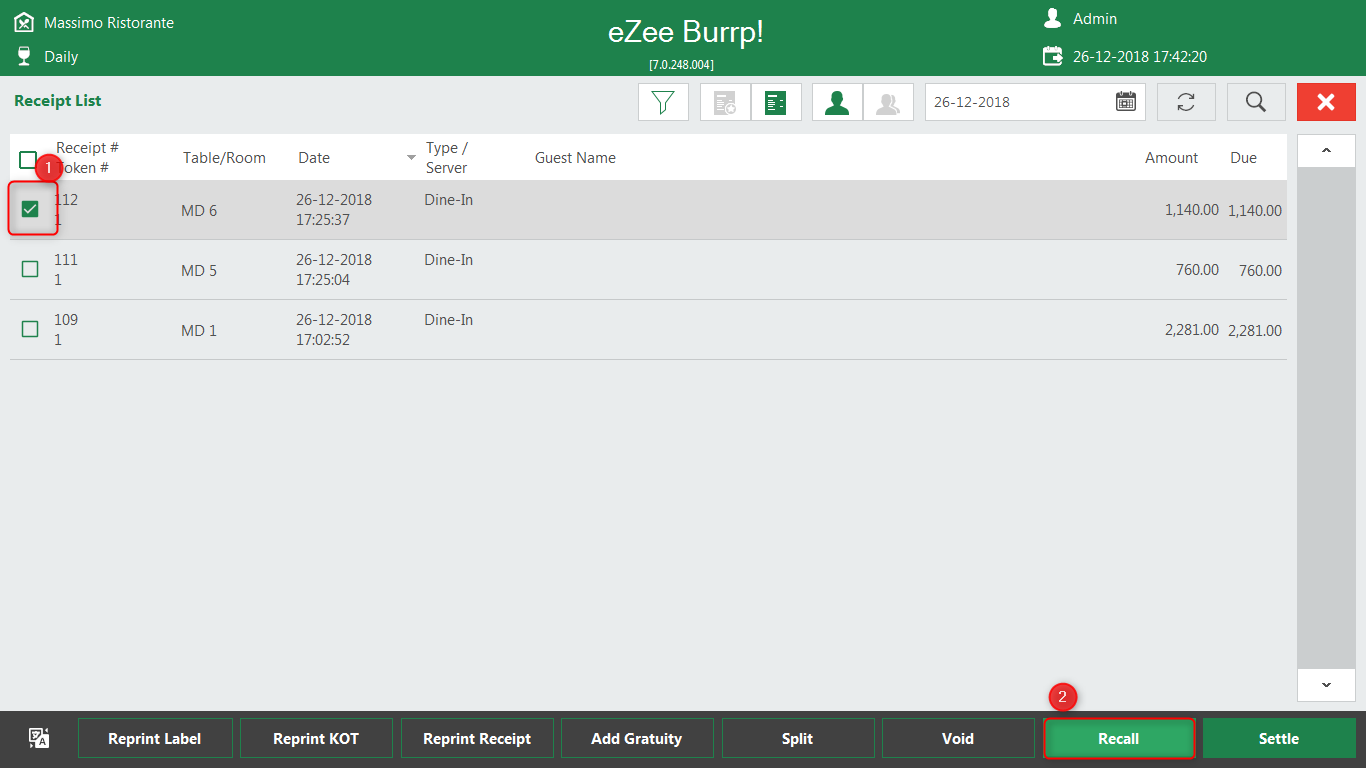Click Dine-In type for receipt 111
1366x768 pixels.
coord(449,260)
